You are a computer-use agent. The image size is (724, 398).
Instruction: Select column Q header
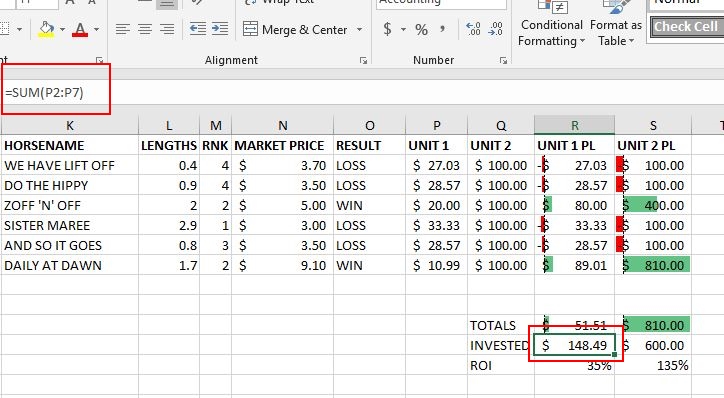(501, 126)
